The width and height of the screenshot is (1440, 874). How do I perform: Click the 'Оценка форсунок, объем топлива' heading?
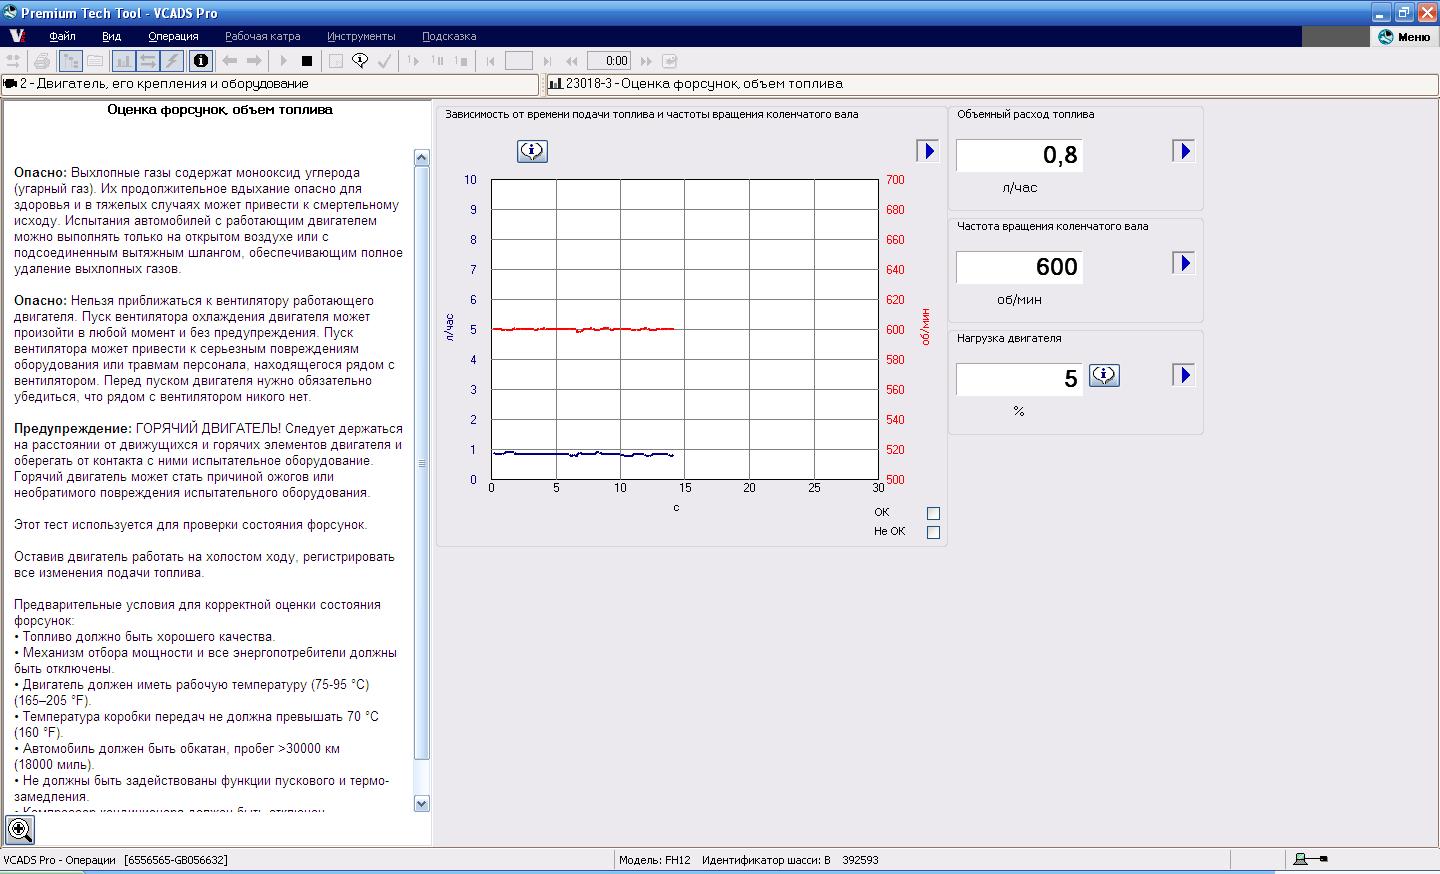(220, 110)
